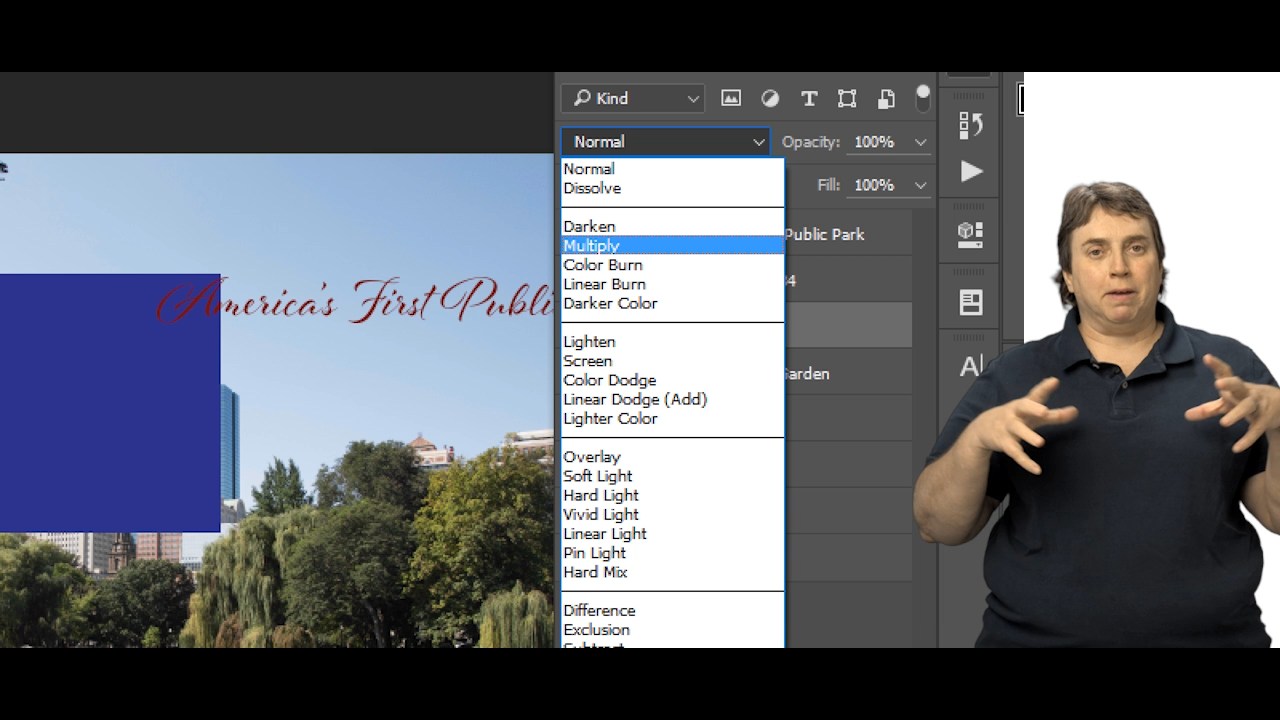
Task: Choose Linear Dodge (Add) blend mode
Action: (672, 399)
